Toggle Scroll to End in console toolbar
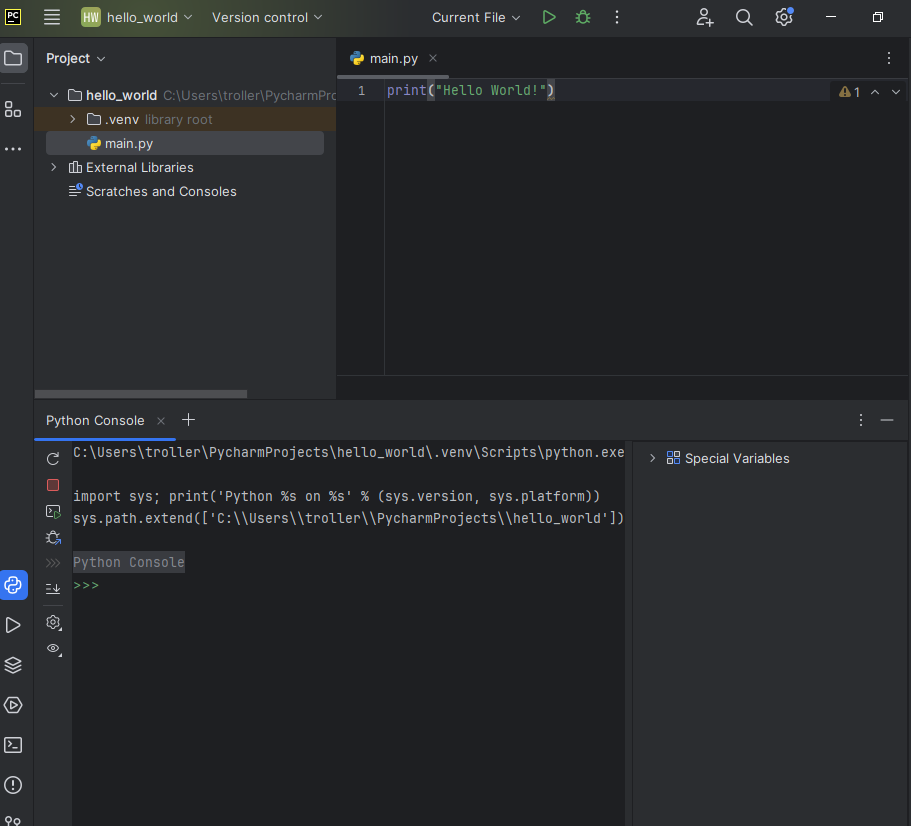 point(53,589)
